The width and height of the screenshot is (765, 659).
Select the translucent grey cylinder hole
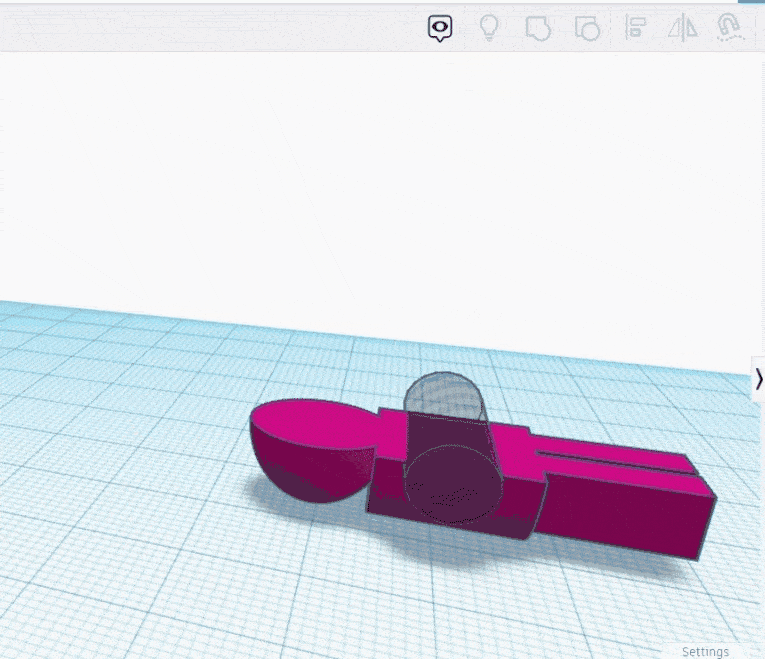[451, 449]
